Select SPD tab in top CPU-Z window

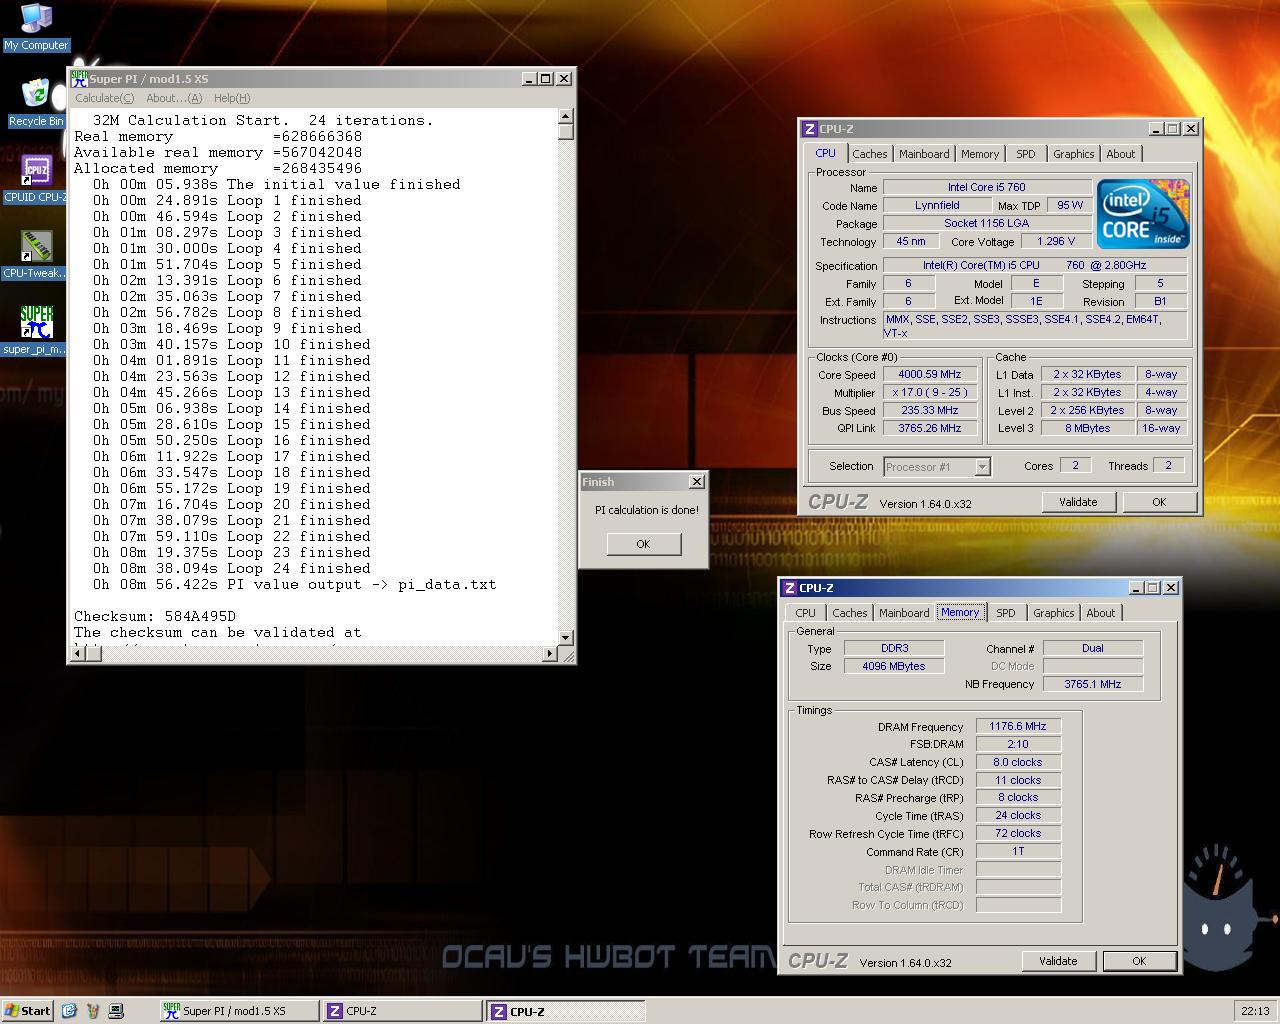point(1026,154)
